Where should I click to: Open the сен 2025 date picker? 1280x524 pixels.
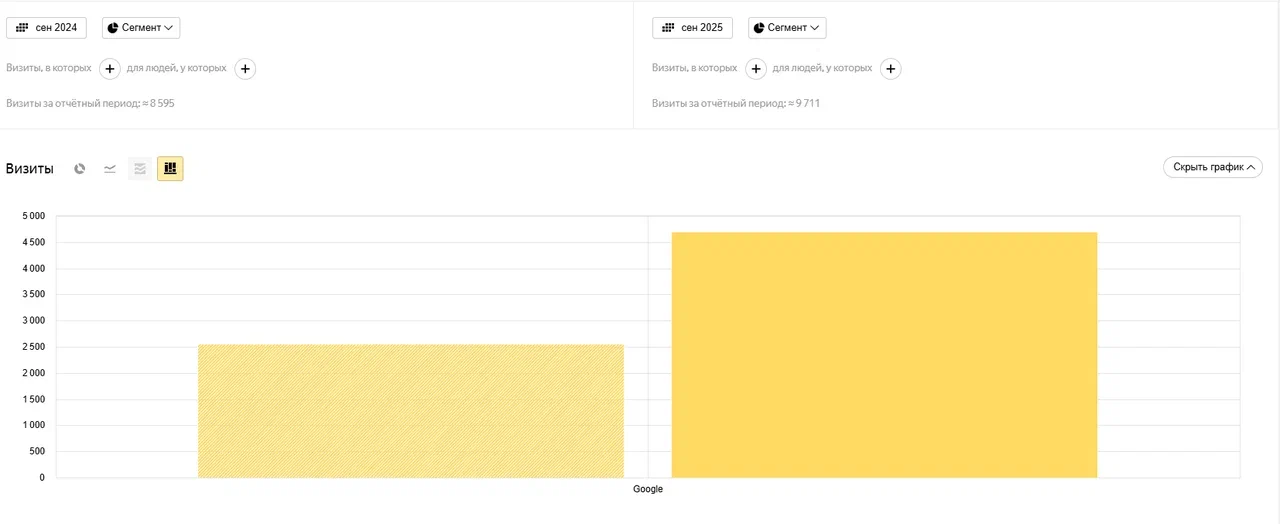point(692,28)
